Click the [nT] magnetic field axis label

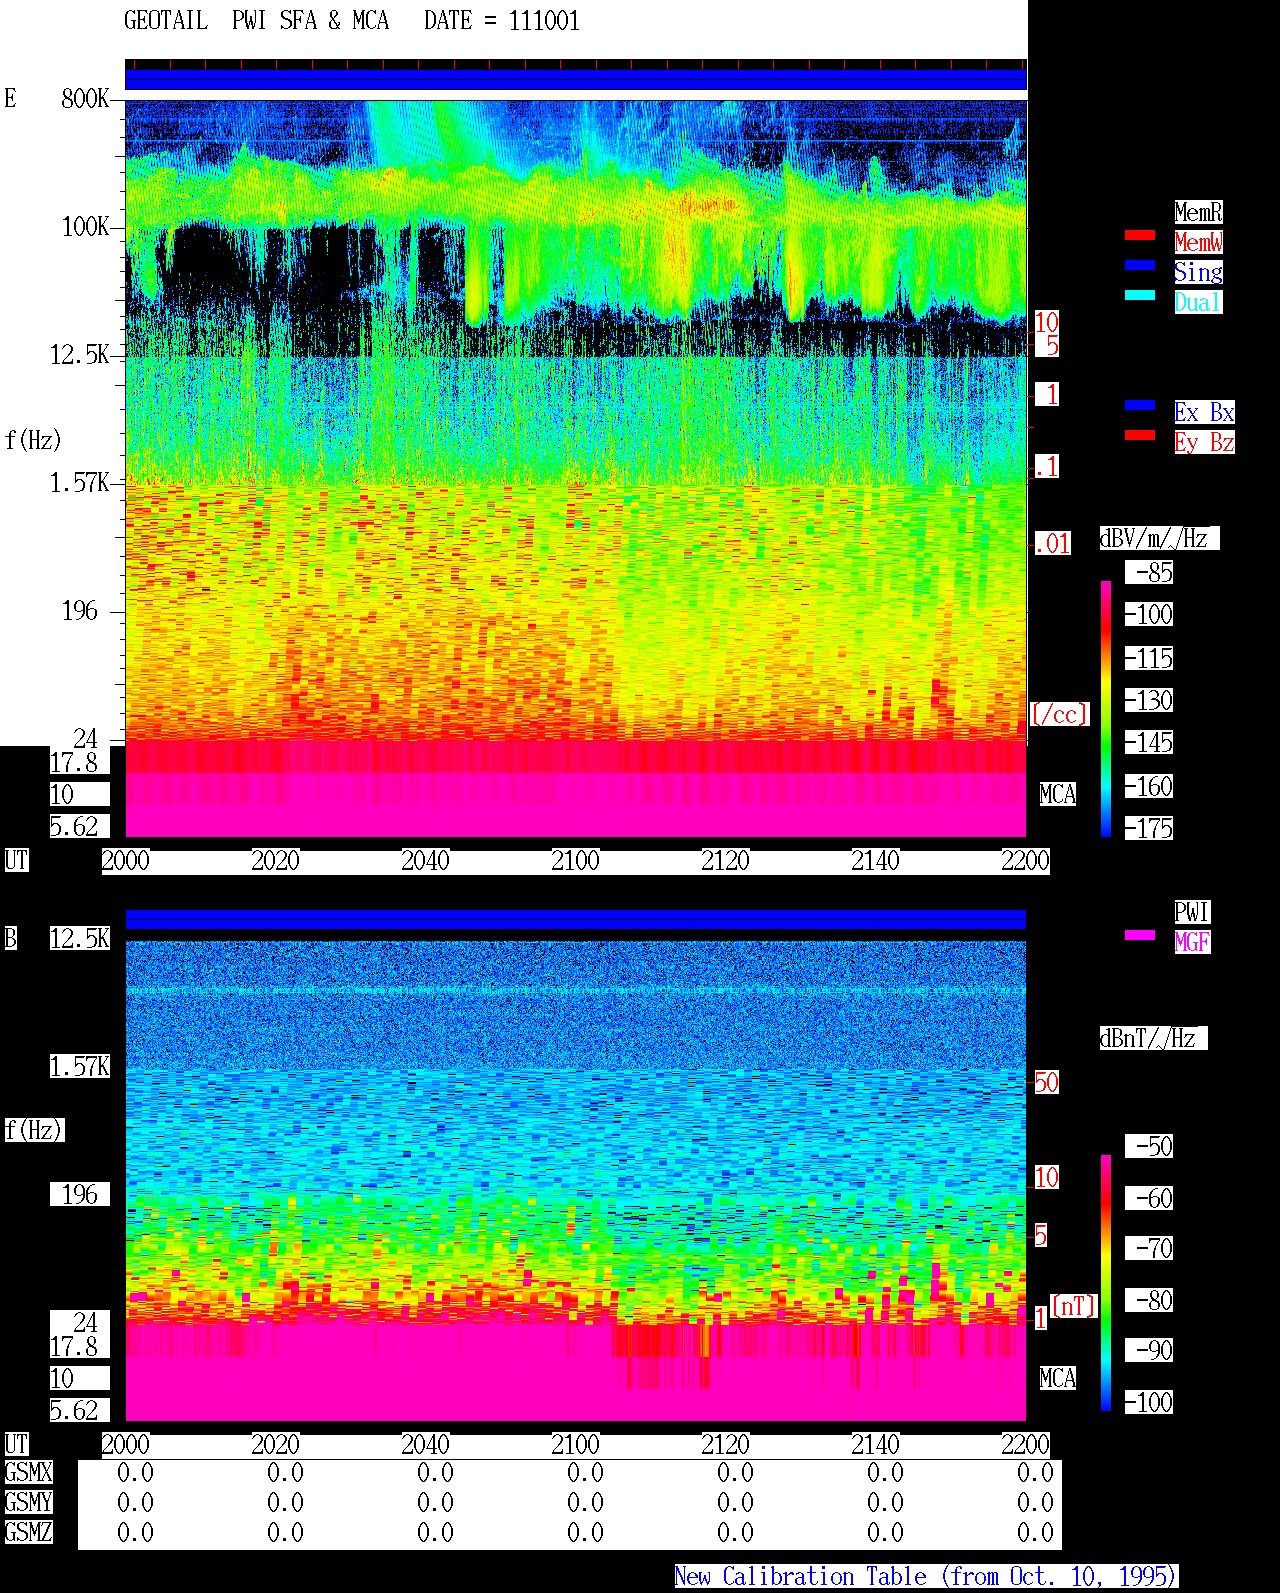click(x=1074, y=1306)
